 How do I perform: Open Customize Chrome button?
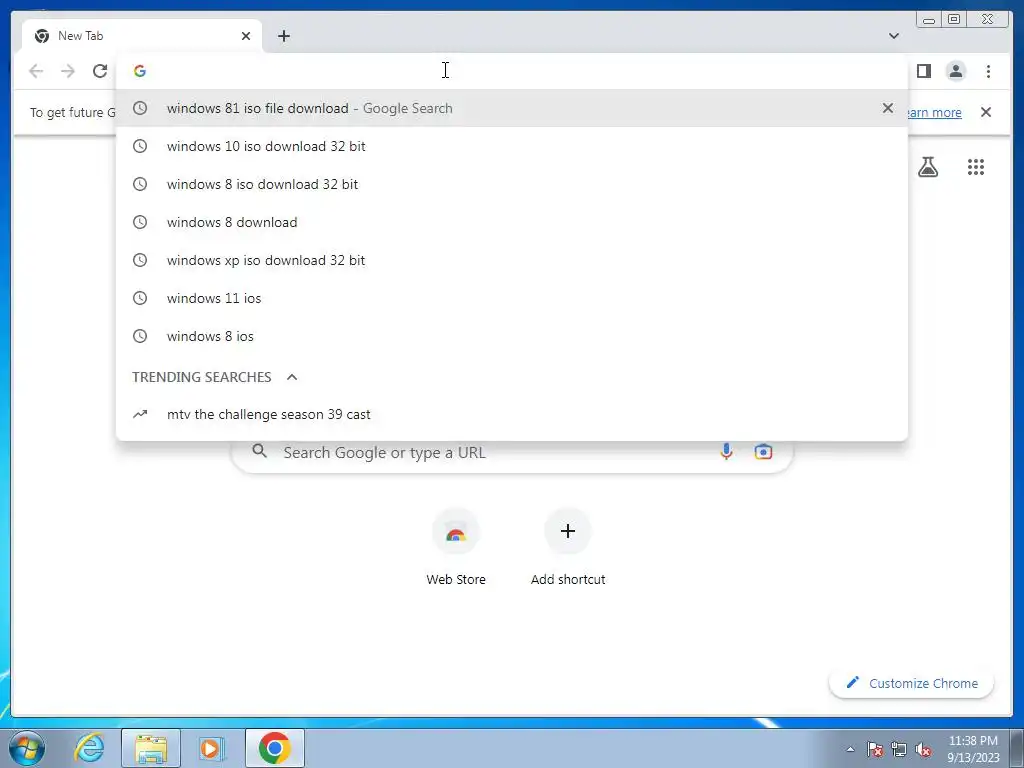(912, 683)
